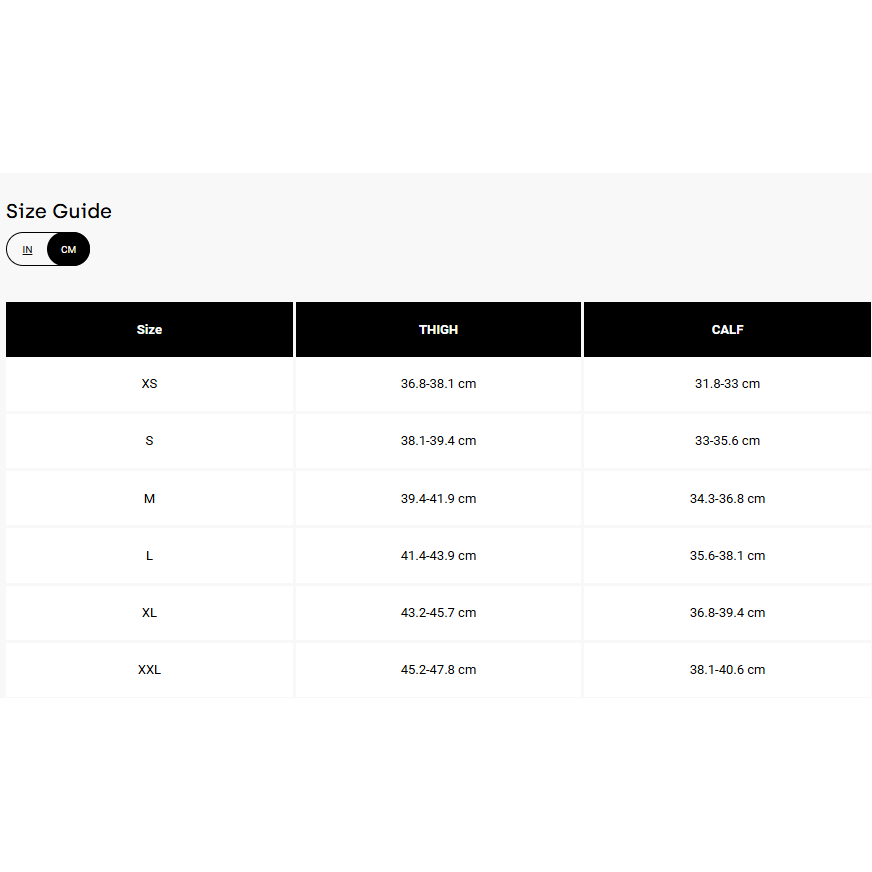Click calf measurement 38.1-40.6 cm
Image resolution: width=872 pixels, height=872 pixels.
[x=727, y=670]
